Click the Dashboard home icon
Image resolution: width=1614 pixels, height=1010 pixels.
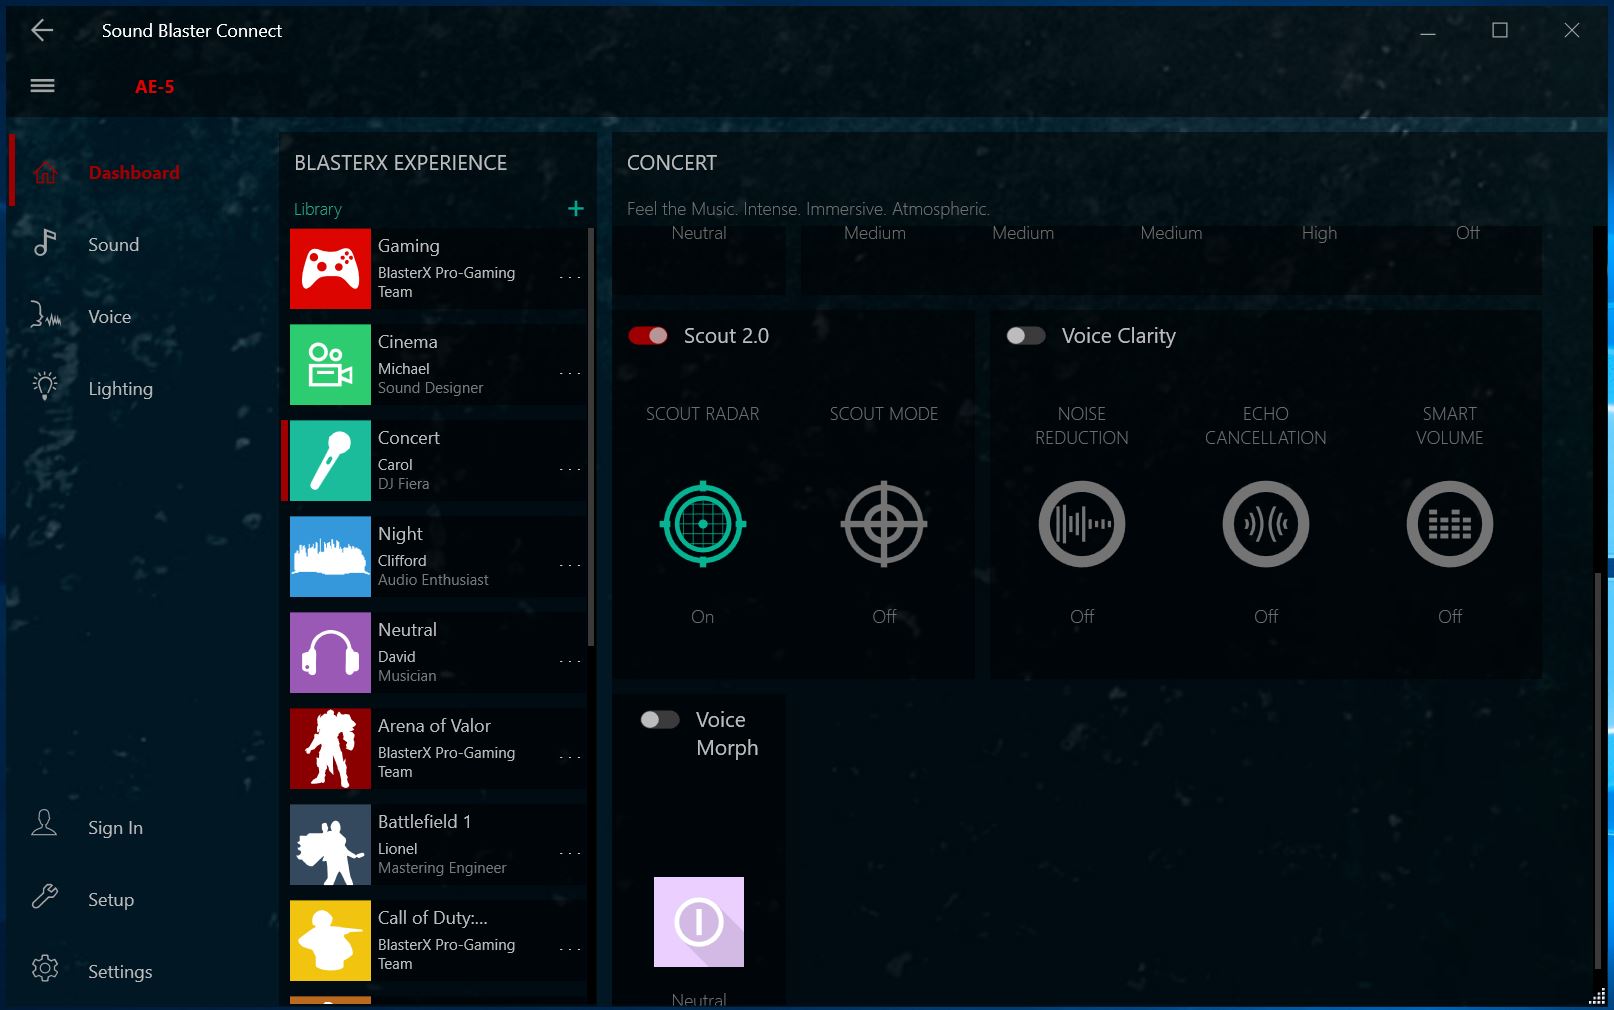pyautogui.click(x=45, y=172)
